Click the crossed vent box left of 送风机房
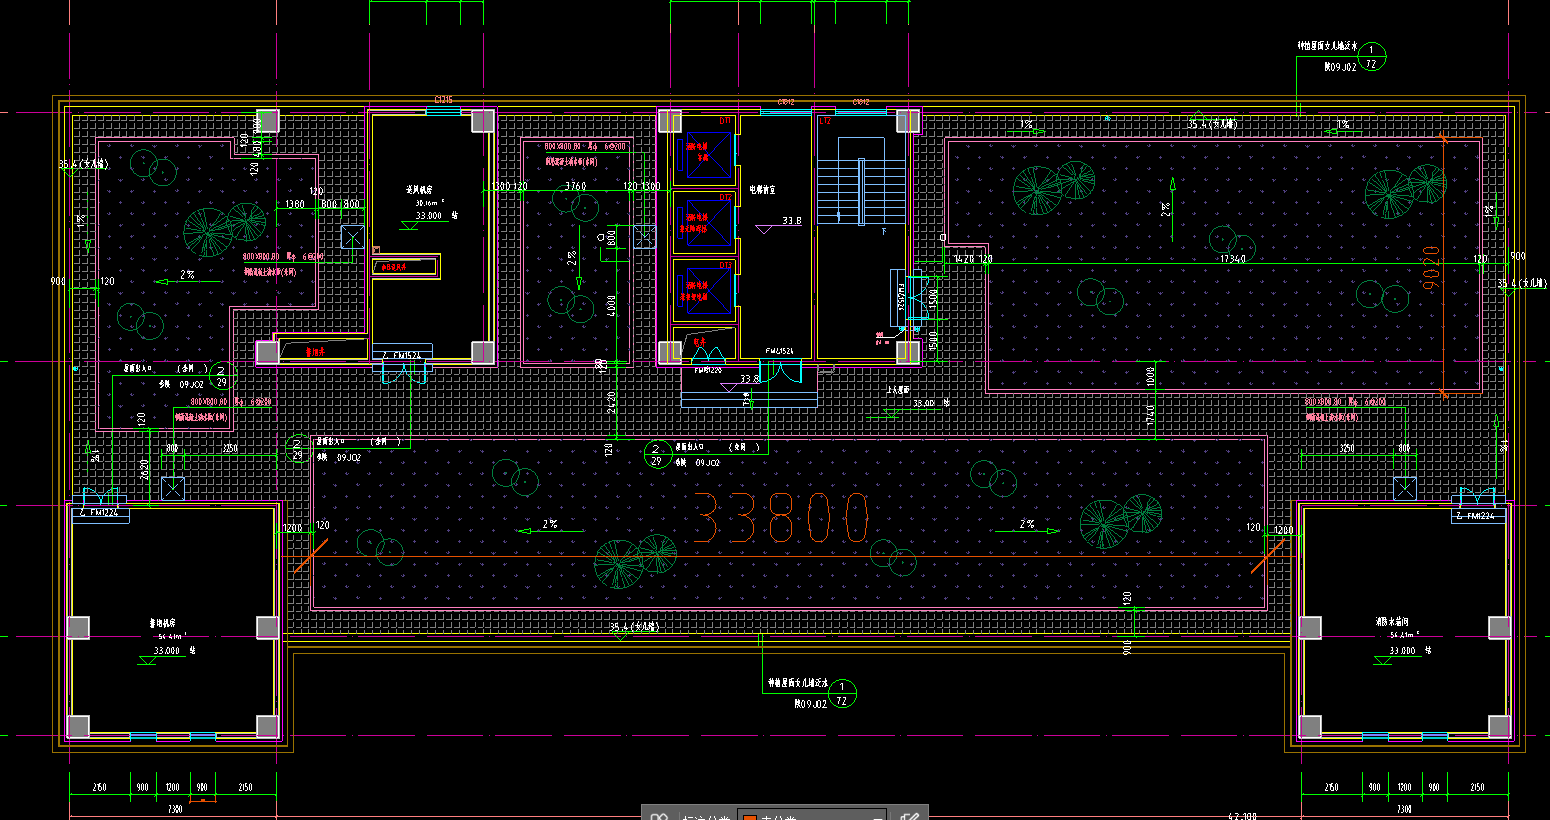This screenshot has width=1550, height=820. click(352, 237)
